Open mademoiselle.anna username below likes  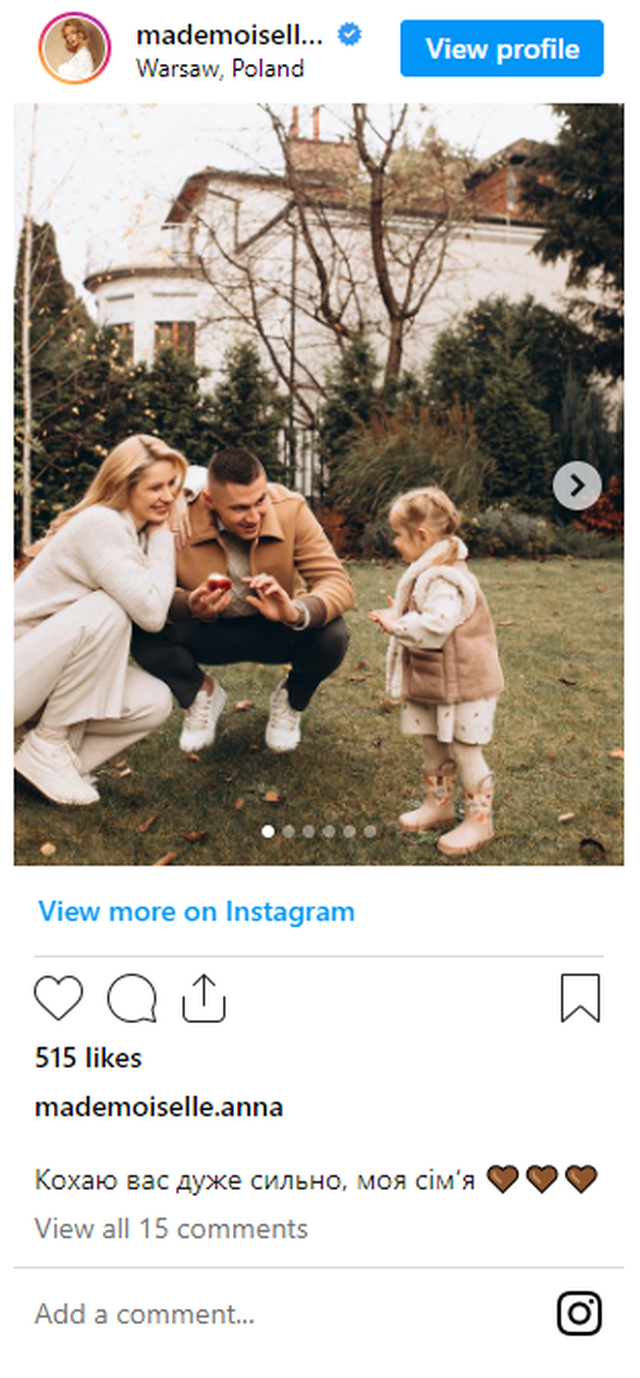(x=159, y=1107)
